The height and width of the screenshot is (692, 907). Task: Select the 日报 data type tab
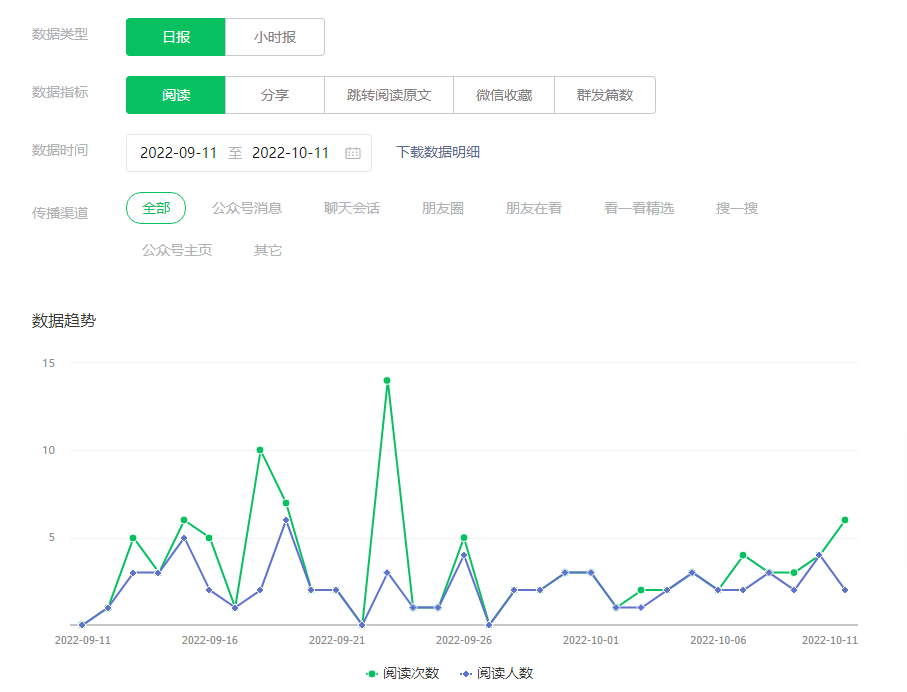[x=176, y=37]
